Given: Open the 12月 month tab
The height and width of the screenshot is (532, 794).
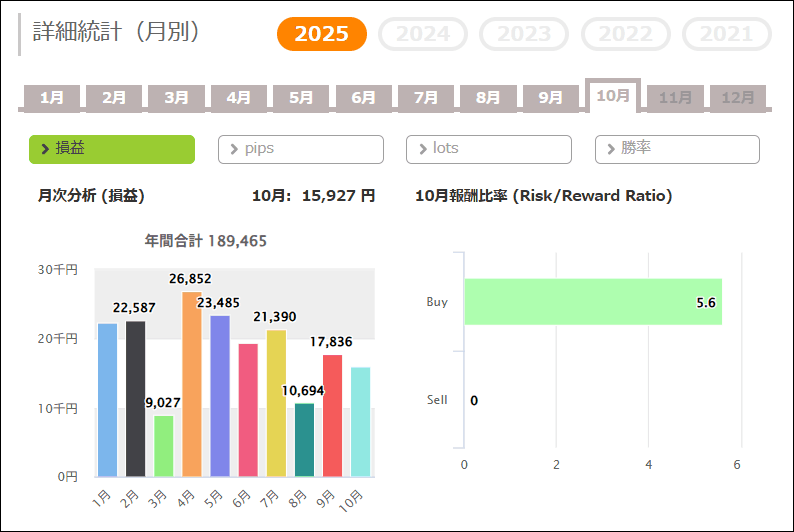Looking at the screenshot, I should pyautogui.click(x=738, y=98).
